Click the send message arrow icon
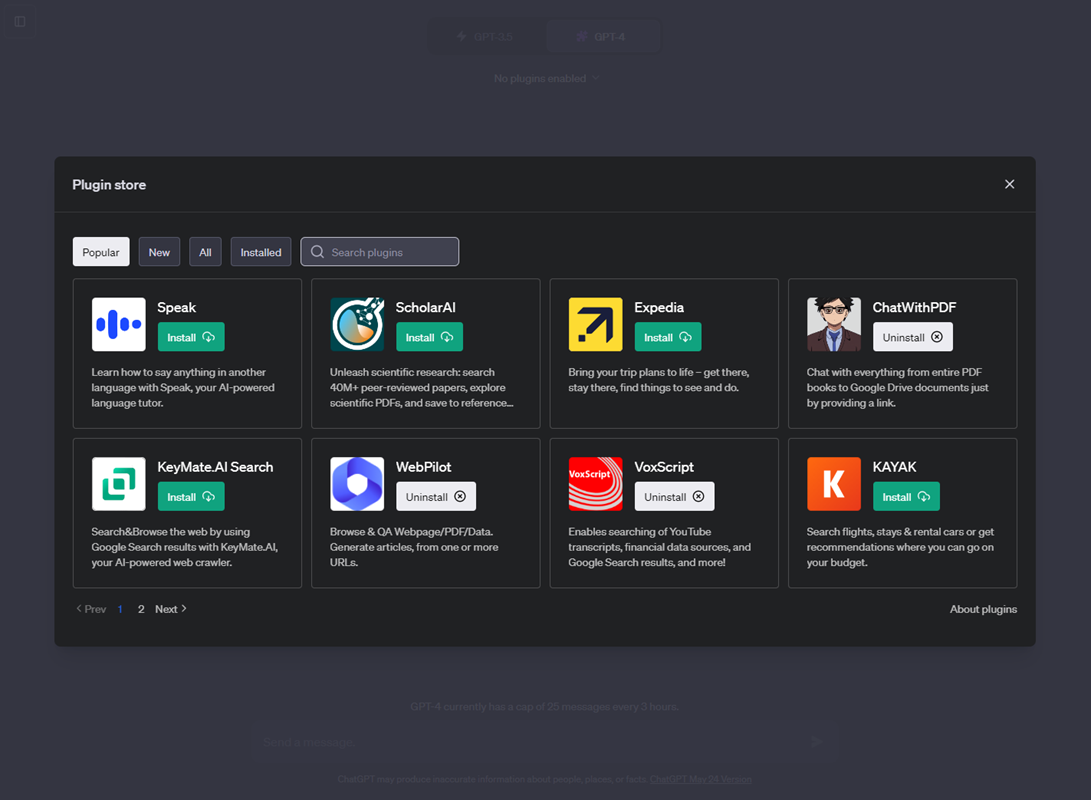Screen dimensions: 1091x800 817,742
